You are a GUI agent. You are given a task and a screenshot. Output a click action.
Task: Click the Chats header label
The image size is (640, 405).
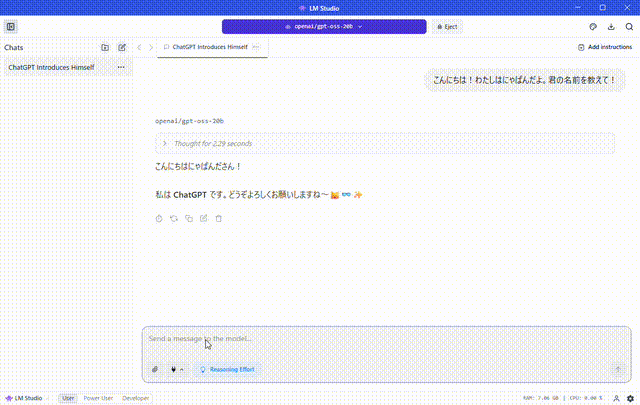13,47
